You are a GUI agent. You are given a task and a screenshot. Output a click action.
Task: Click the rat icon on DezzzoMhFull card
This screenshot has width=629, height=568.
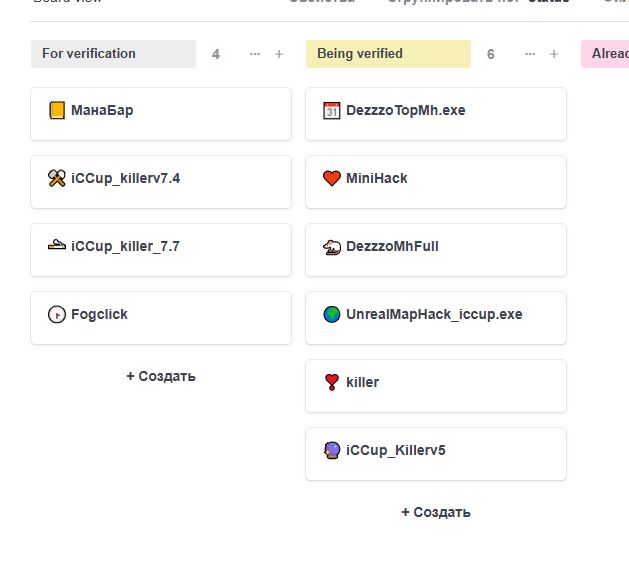coord(332,247)
